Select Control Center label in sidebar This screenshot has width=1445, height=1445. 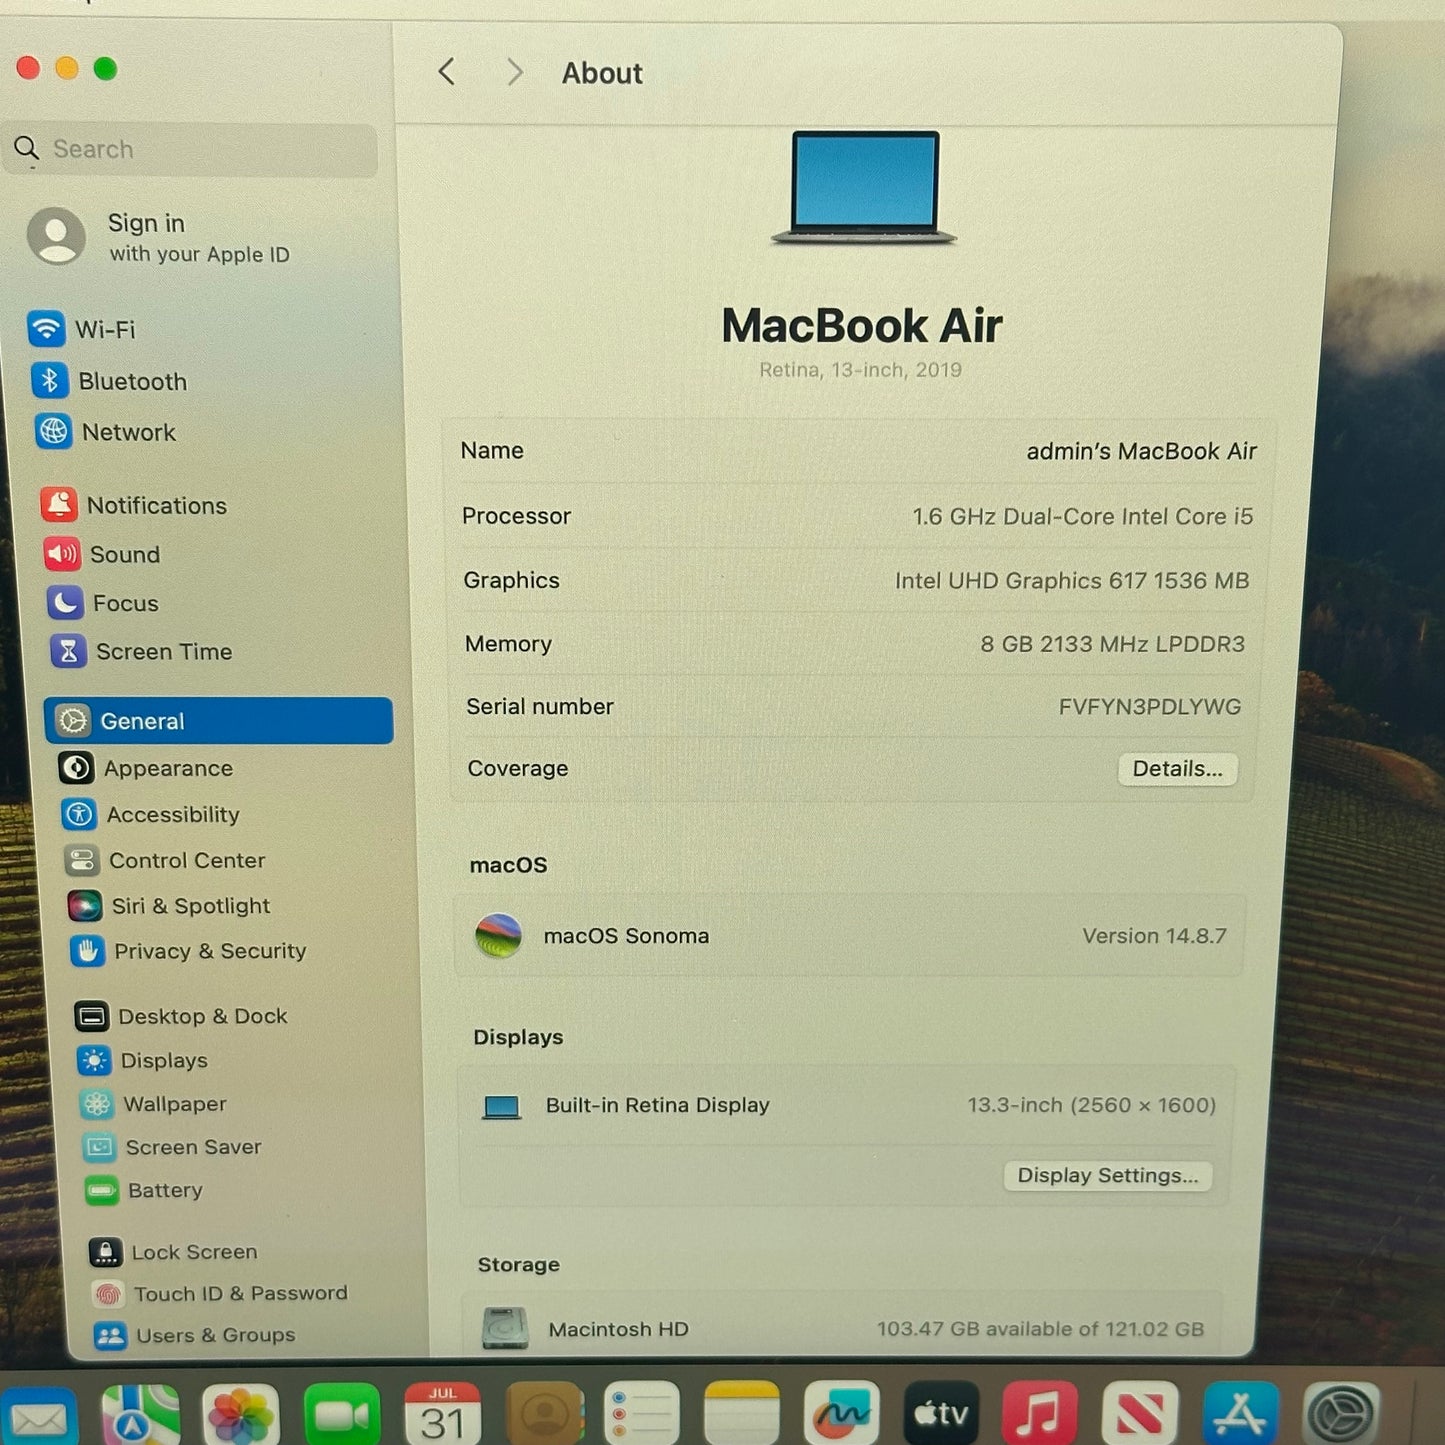[x=187, y=860]
